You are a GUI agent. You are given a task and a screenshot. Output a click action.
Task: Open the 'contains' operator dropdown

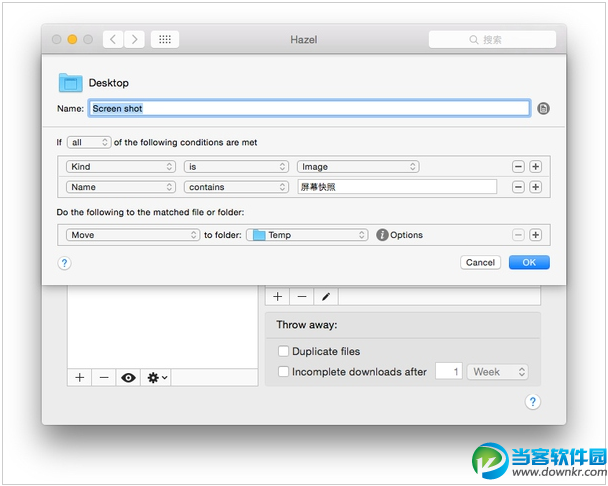tap(236, 187)
